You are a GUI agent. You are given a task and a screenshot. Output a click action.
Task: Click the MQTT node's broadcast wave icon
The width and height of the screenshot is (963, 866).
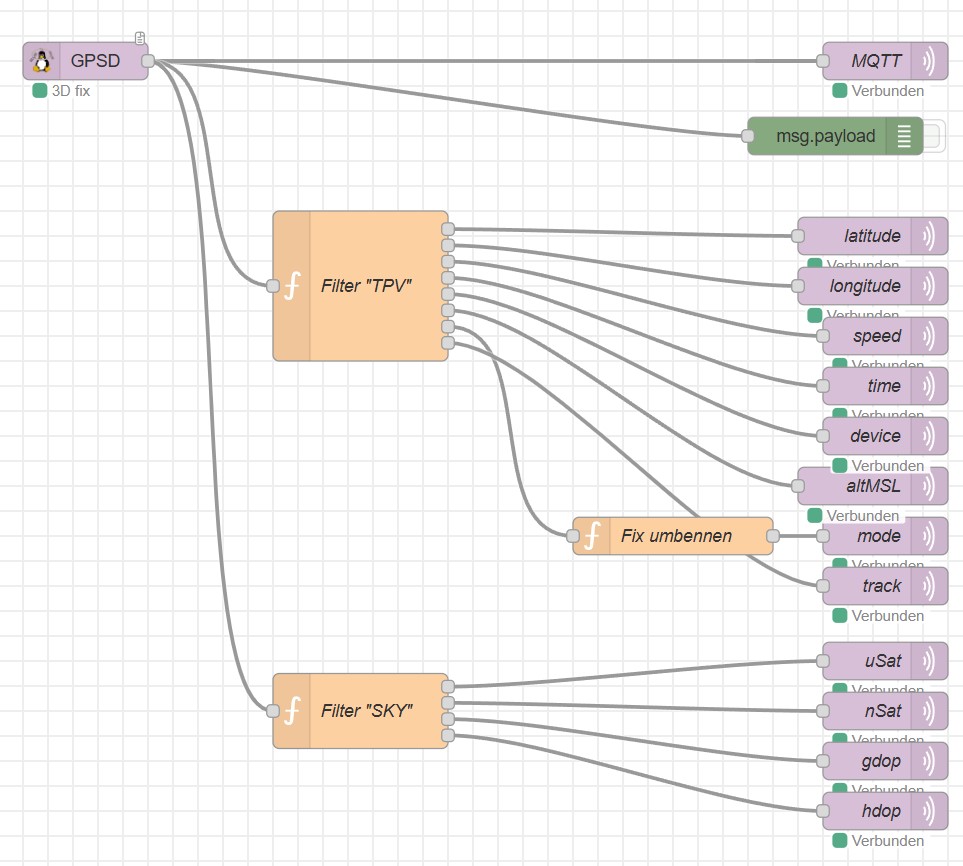click(x=931, y=61)
